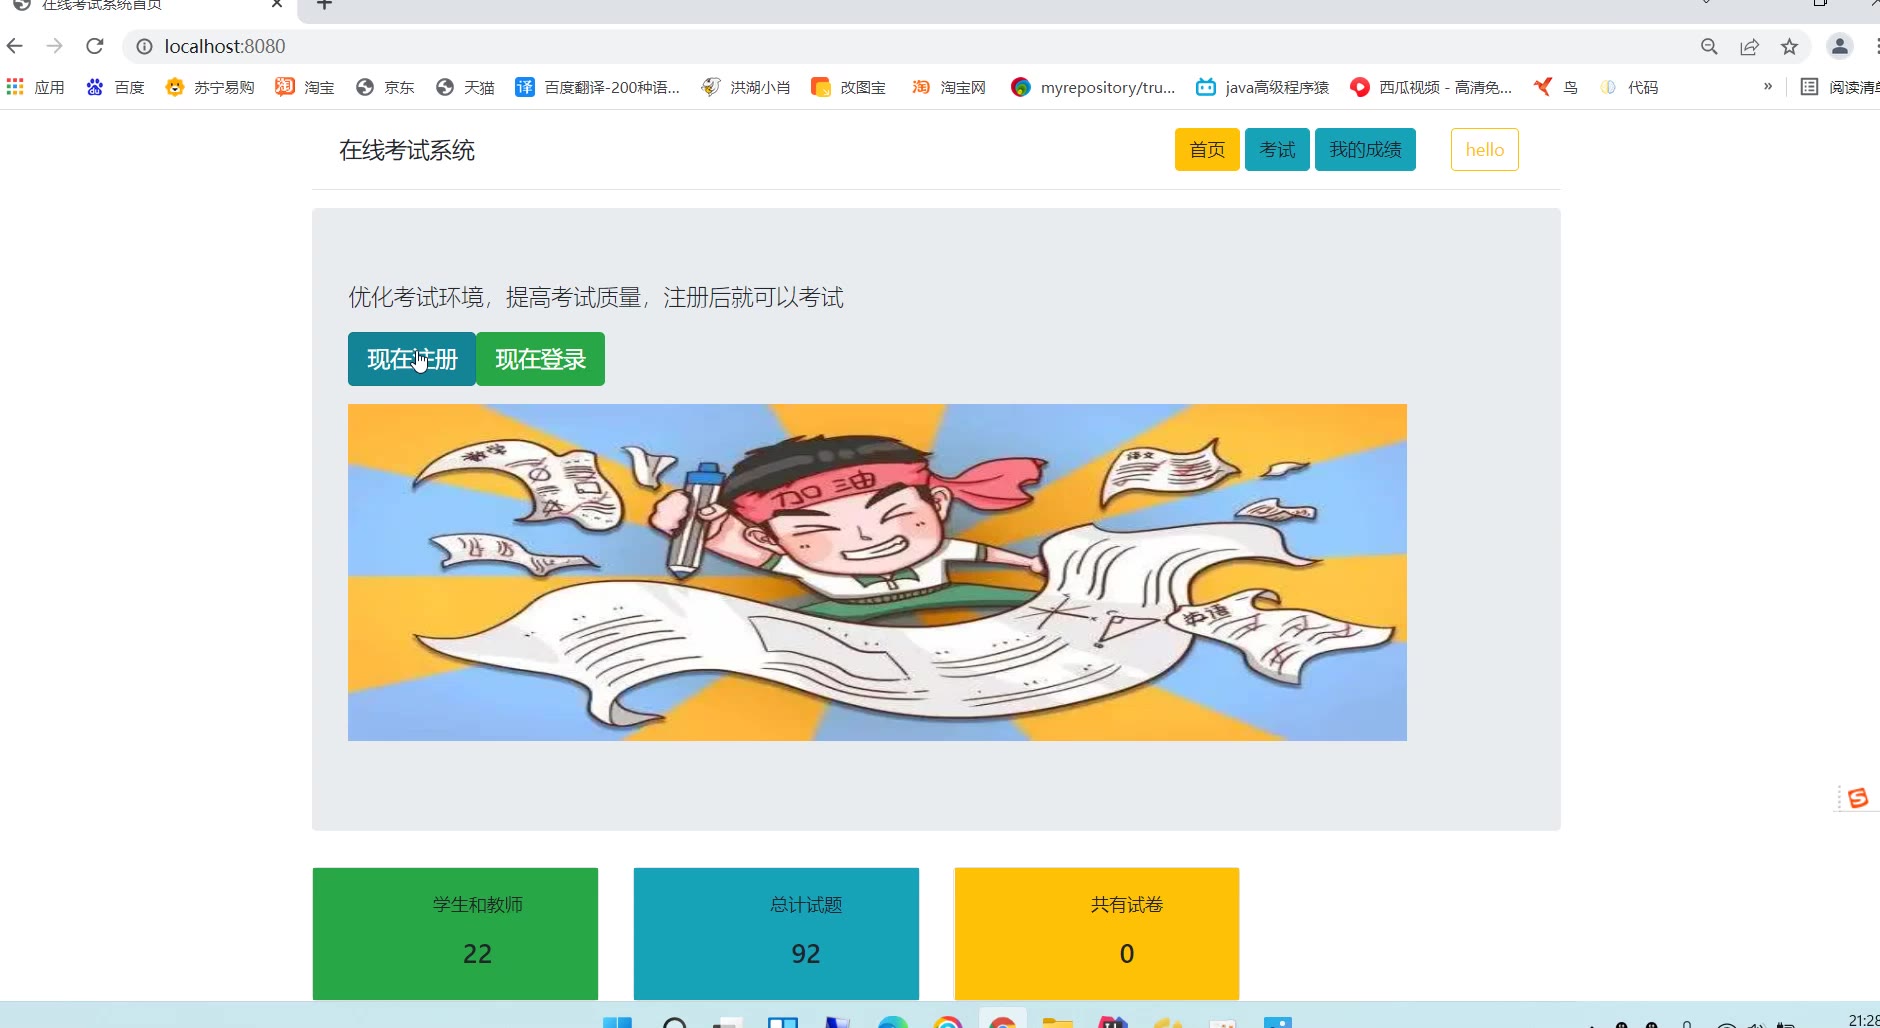Click the hello user button

coord(1485,150)
